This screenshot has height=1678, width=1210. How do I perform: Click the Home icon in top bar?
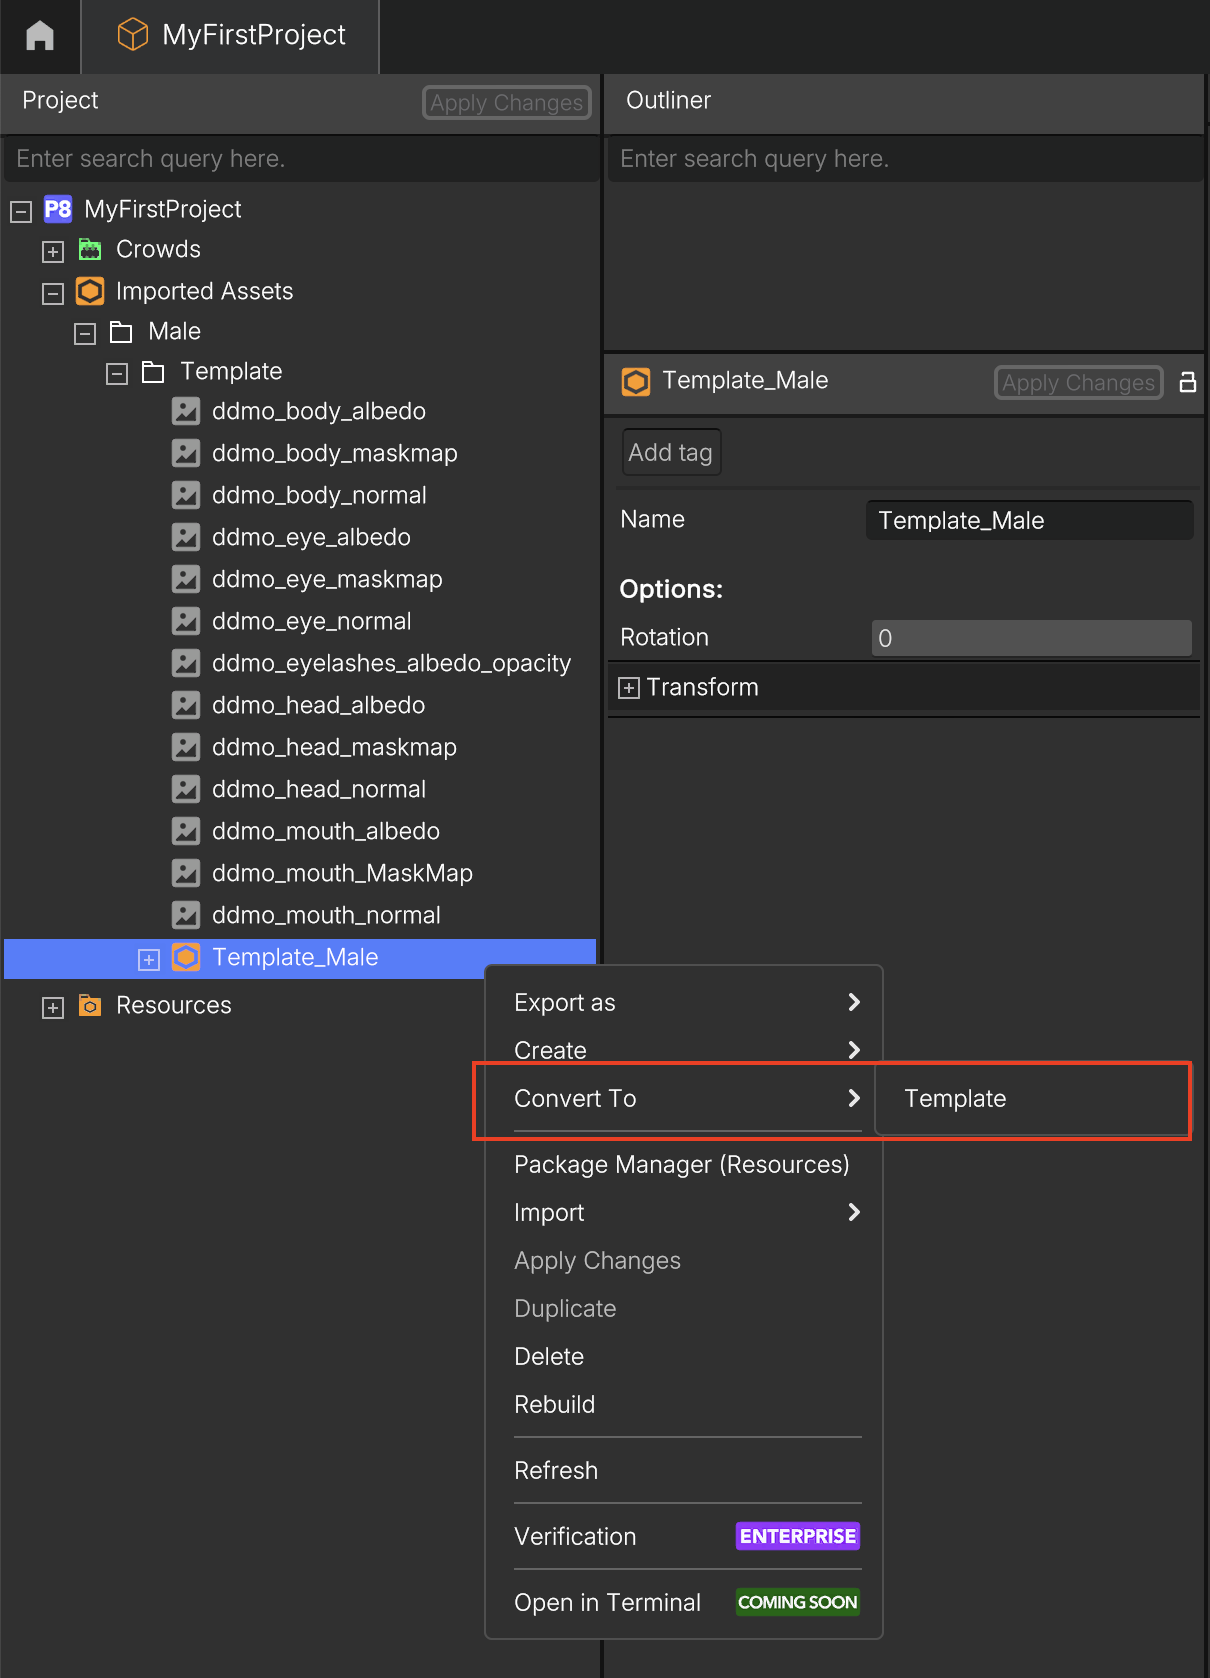(40, 36)
